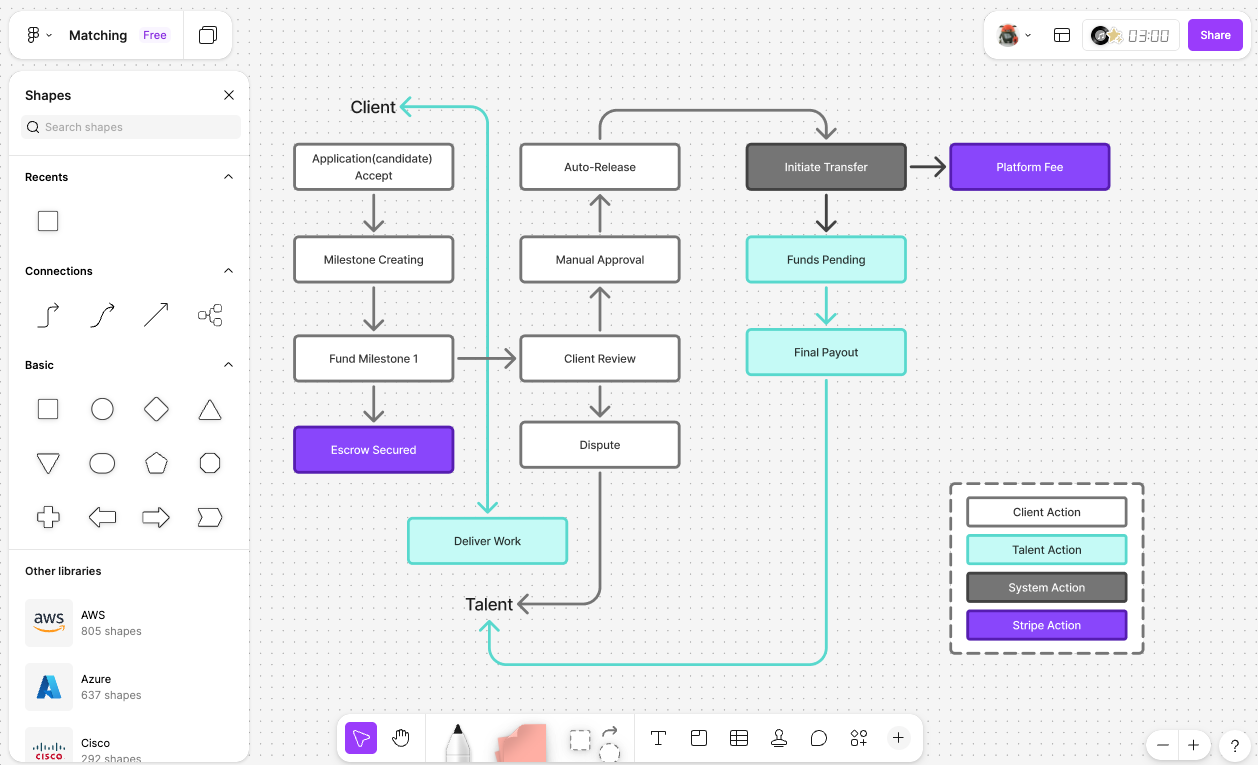The image size is (1258, 765).
Task: Collapse the Recents section
Action: click(228, 177)
